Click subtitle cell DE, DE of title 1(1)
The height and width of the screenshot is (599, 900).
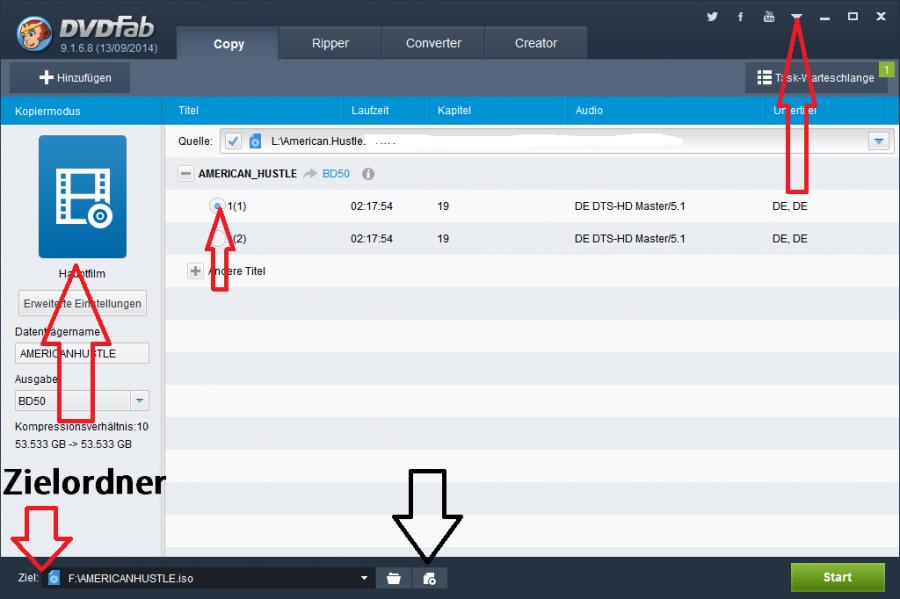[x=790, y=206]
